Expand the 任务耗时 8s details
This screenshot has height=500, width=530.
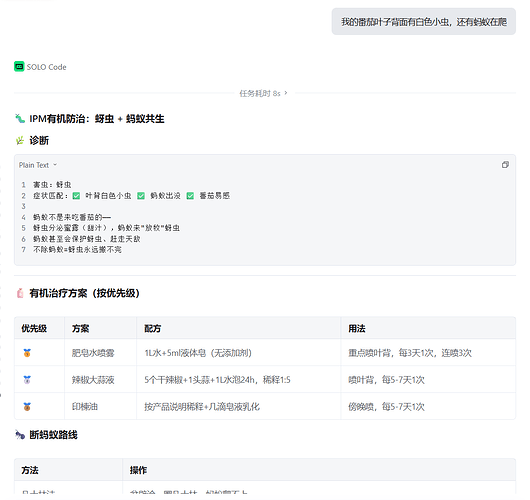point(263,93)
